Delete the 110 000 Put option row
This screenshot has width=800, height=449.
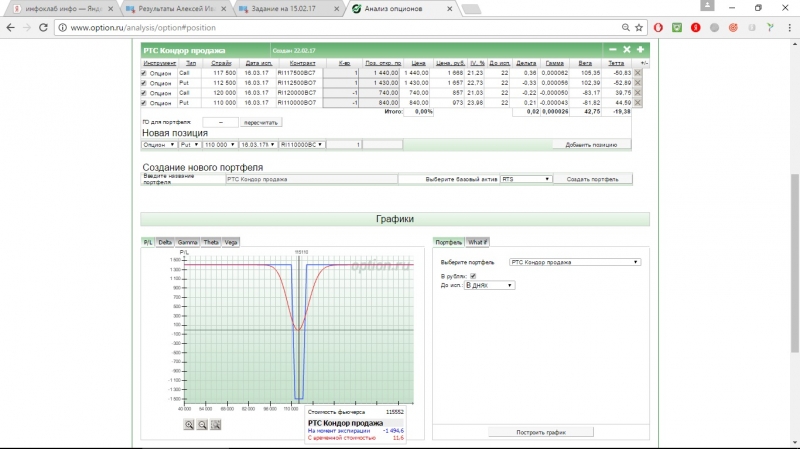[637, 102]
